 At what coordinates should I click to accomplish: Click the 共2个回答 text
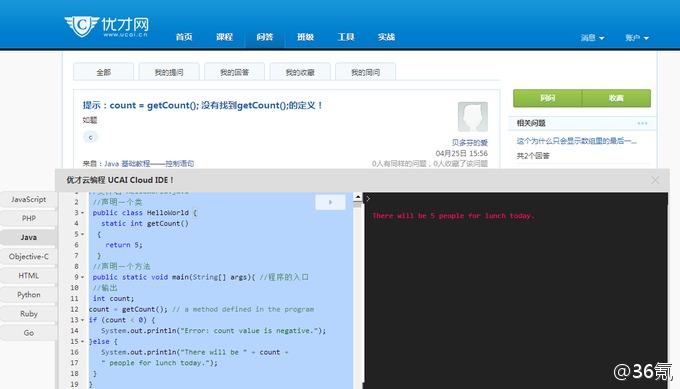point(533,156)
